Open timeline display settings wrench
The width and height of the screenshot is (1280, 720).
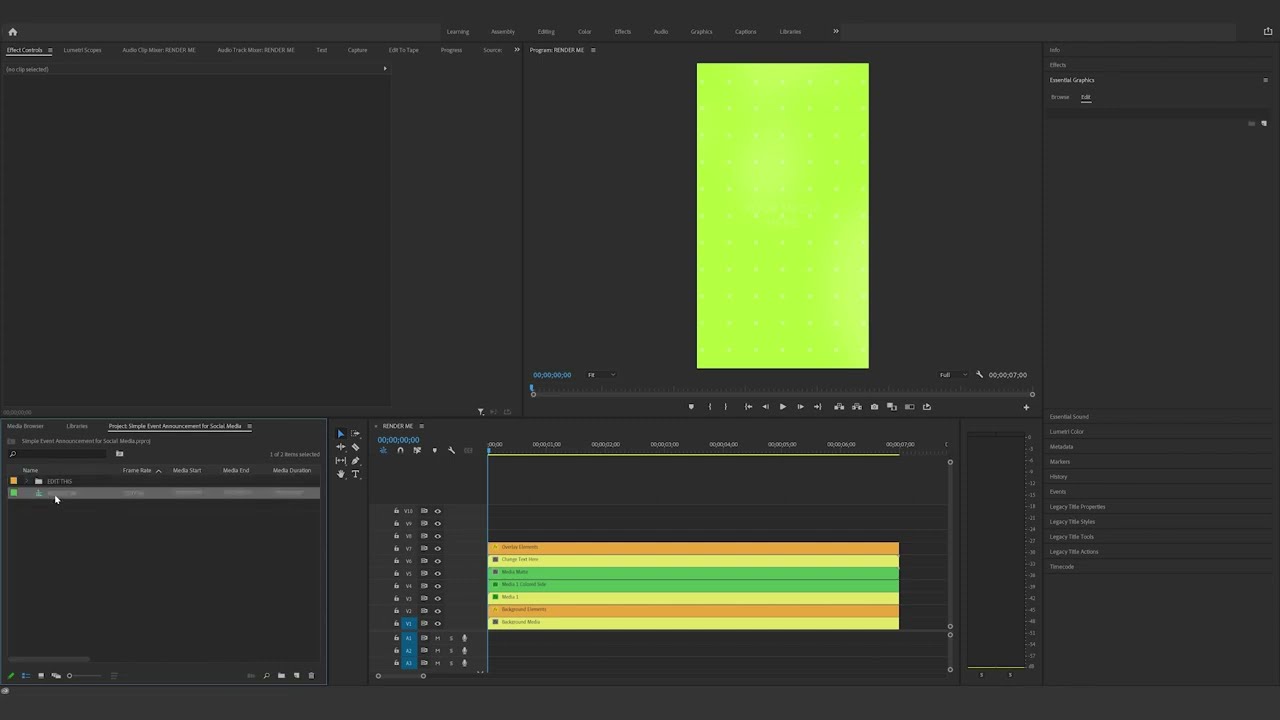pos(451,450)
